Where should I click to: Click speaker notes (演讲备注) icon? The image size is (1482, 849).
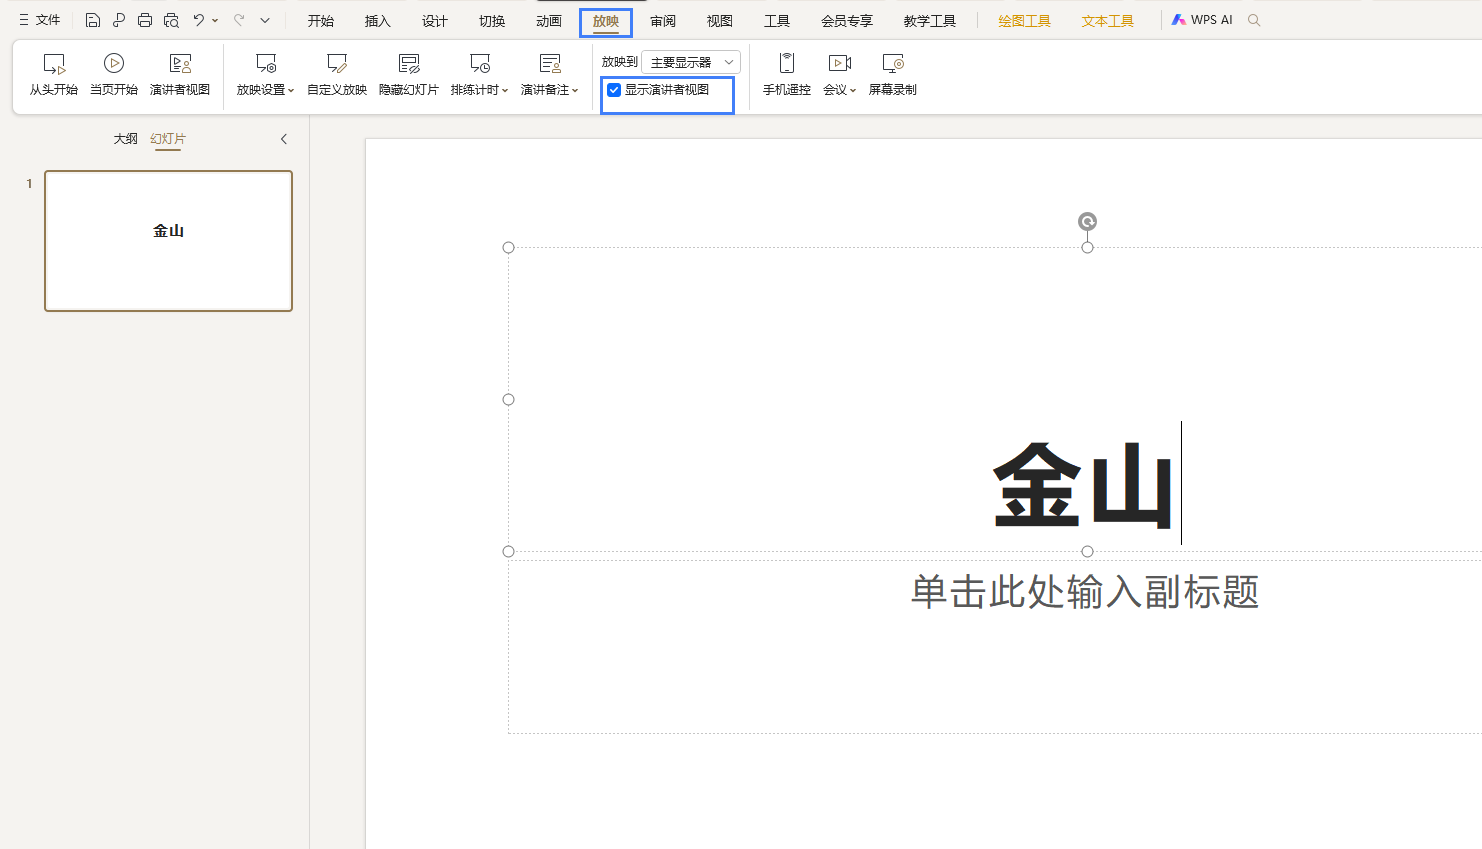pos(550,64)
